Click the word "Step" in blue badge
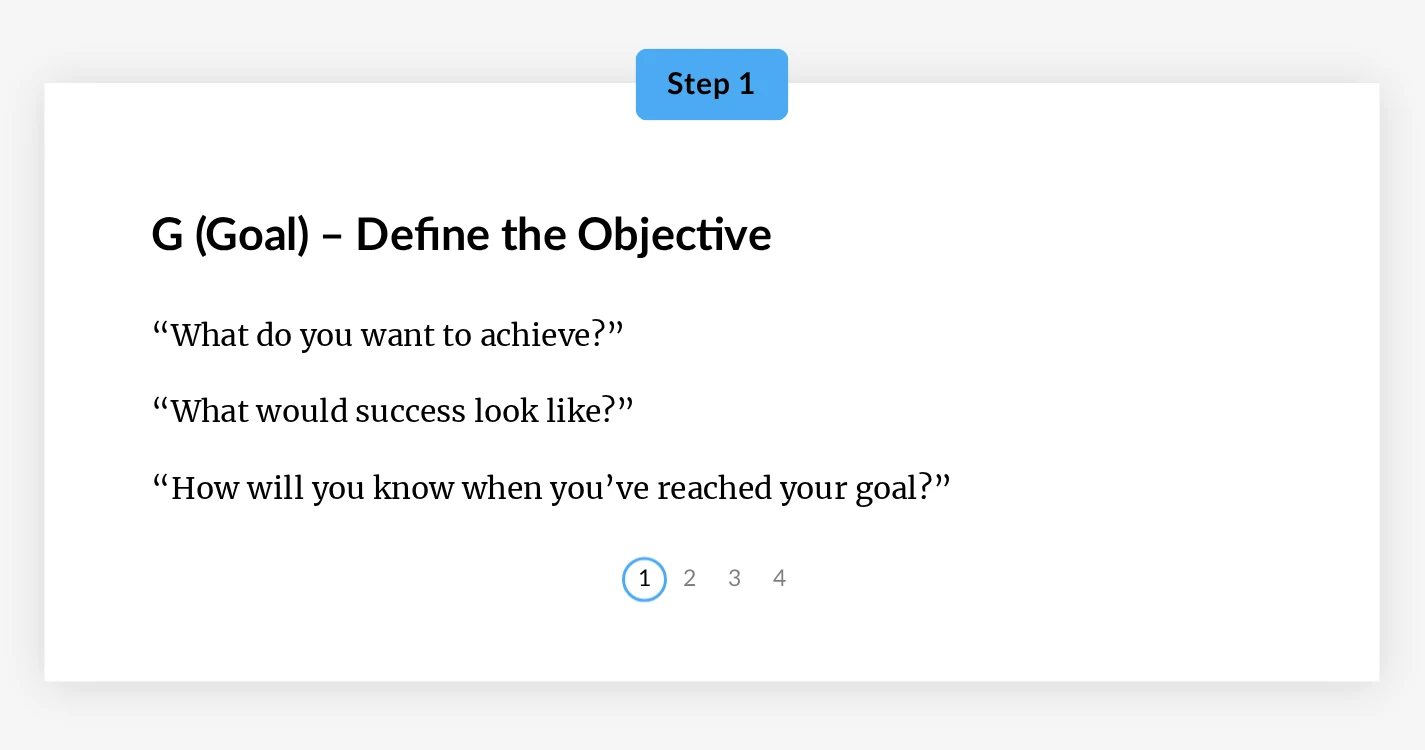The image size is (1425, 750). [x=698, y=84]
